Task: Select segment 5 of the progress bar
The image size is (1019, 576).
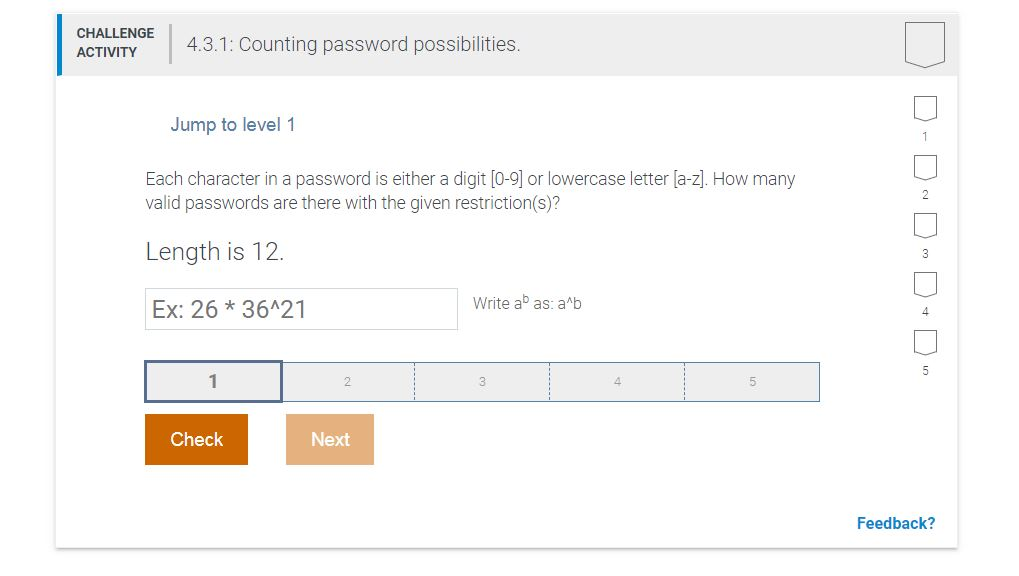Action: tap(752, 381)
